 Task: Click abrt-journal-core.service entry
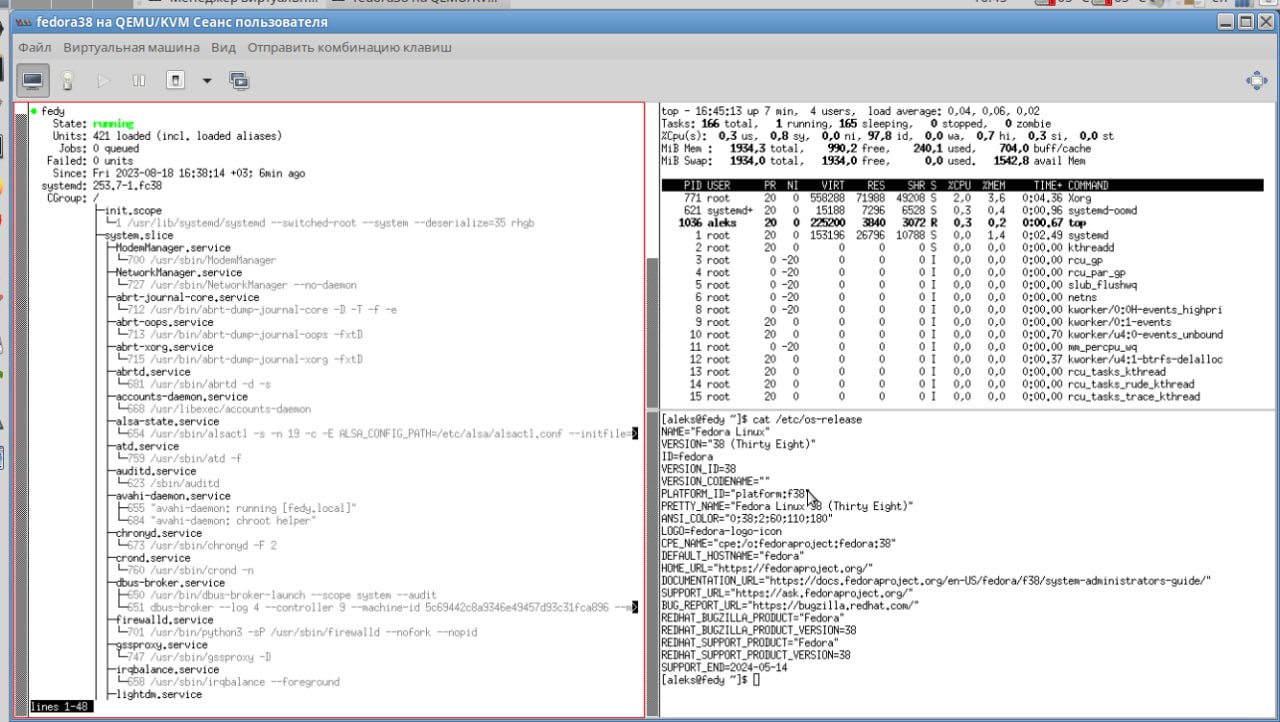[x=187, y=297]
